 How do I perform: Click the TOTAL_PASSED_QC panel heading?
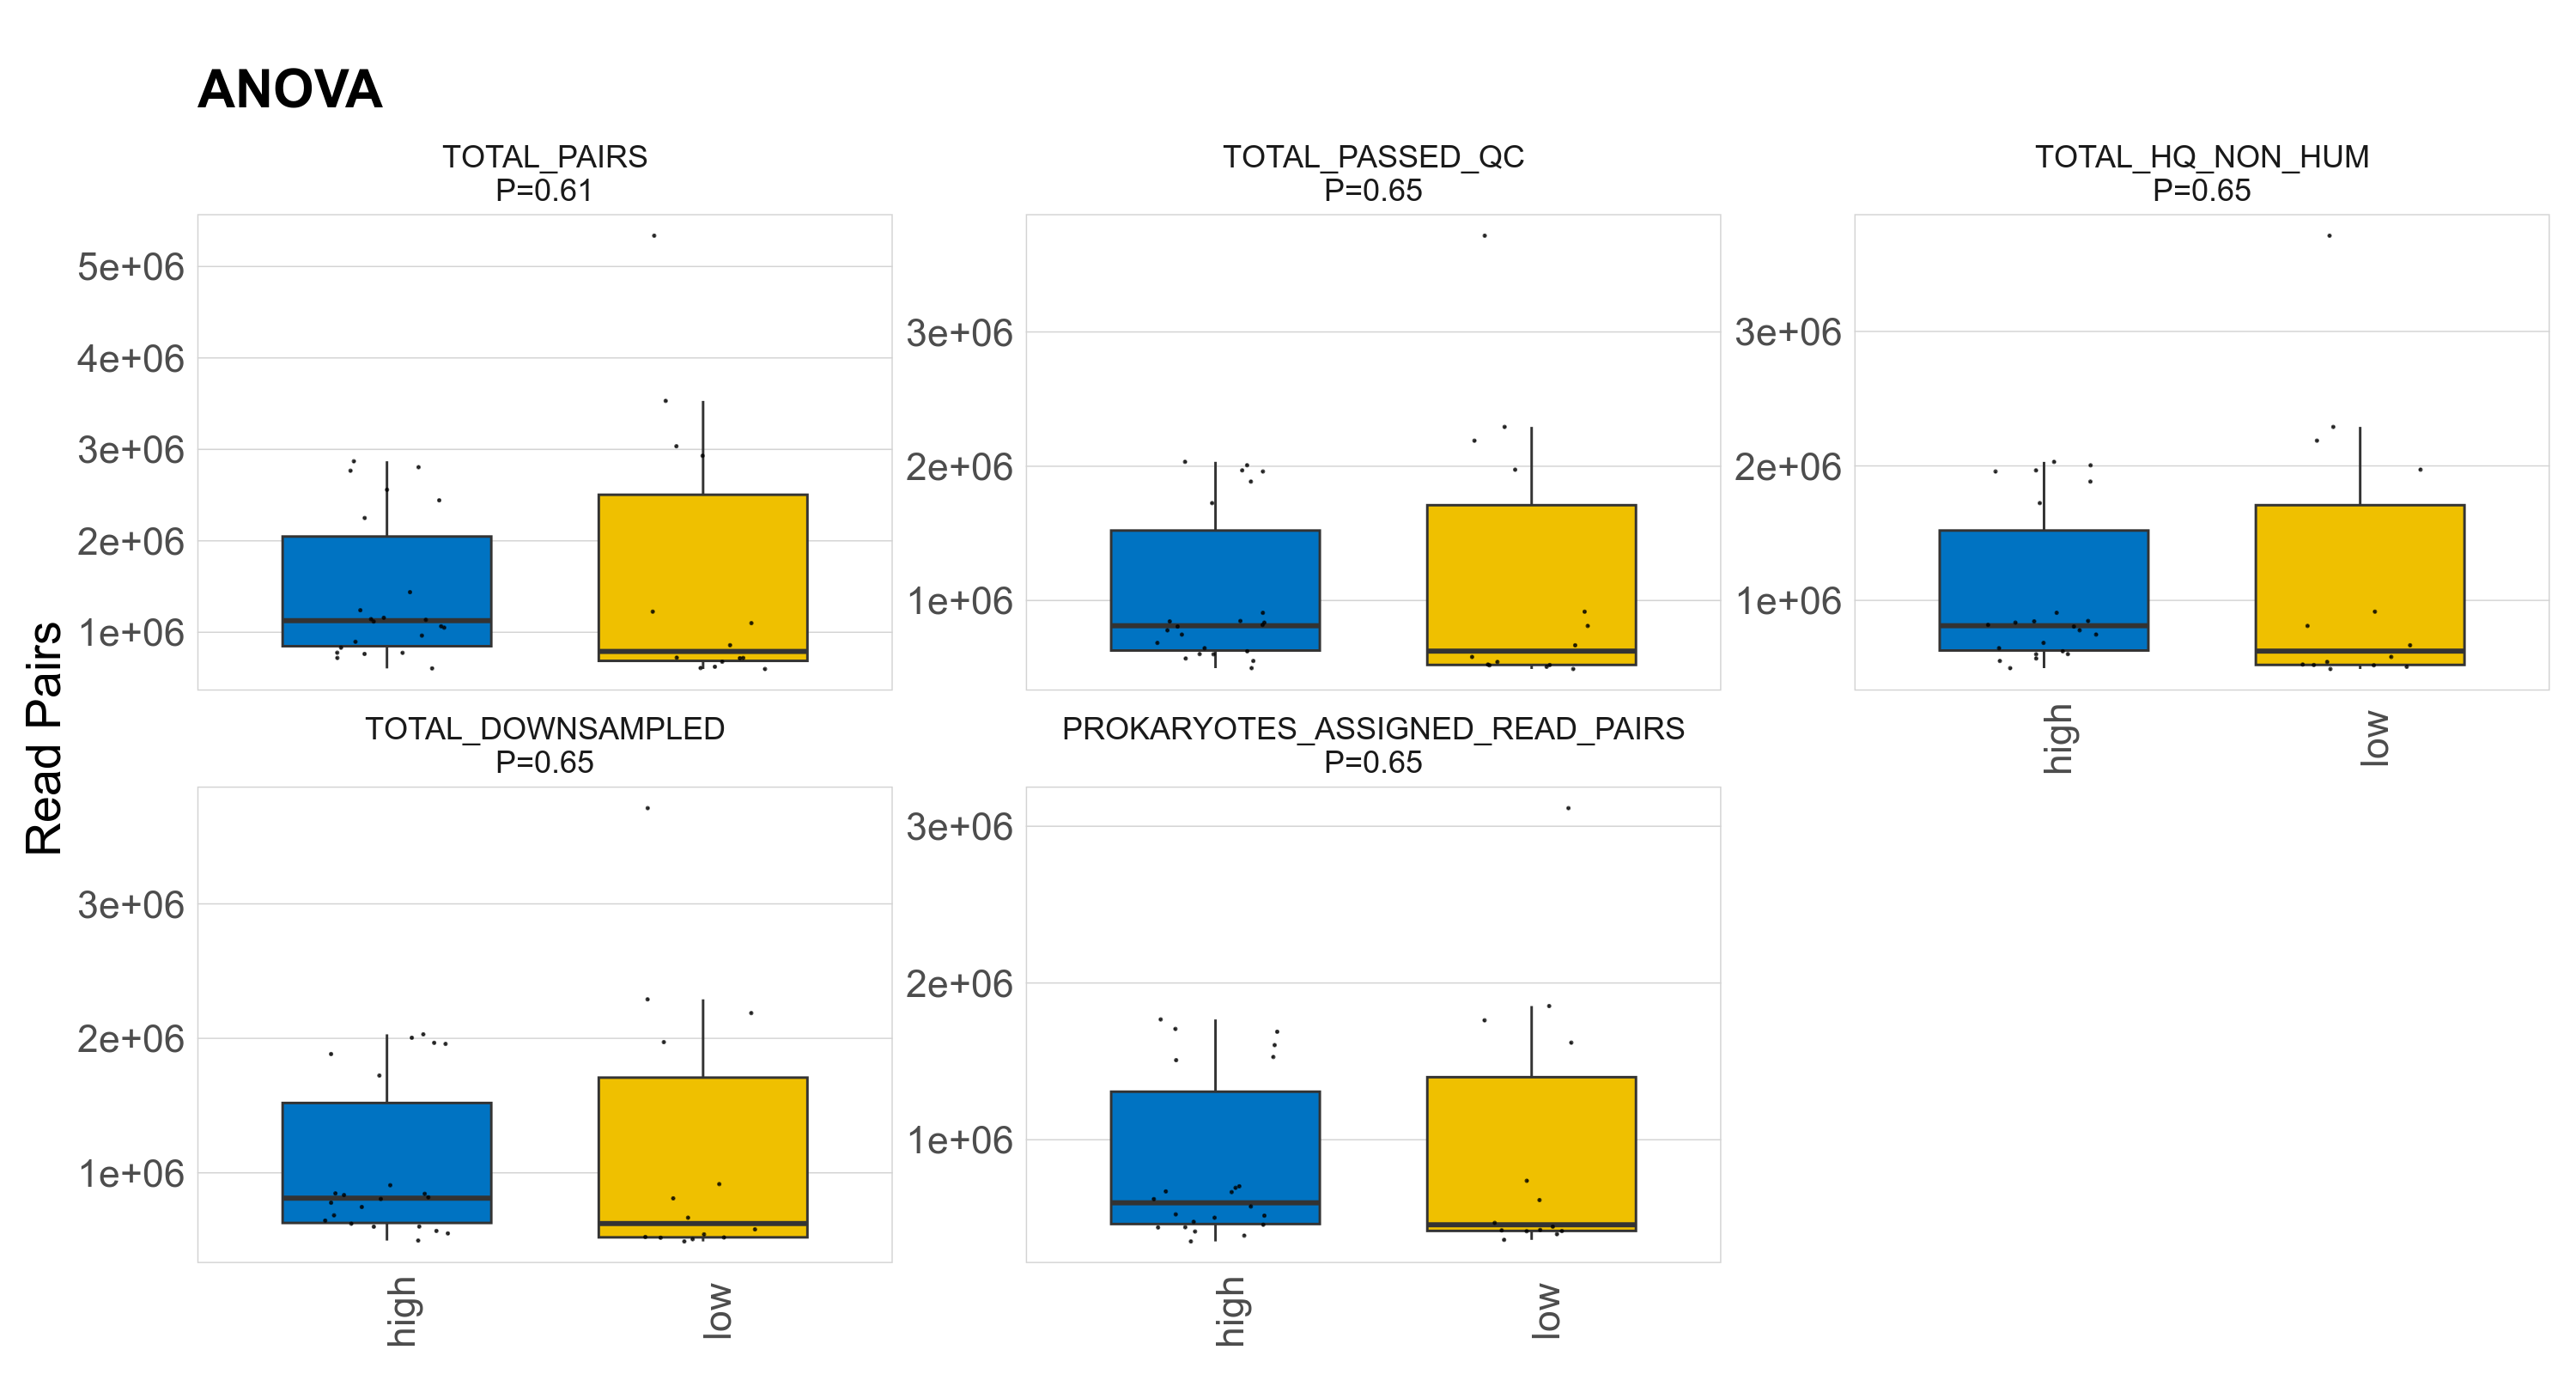(1373, 157)
